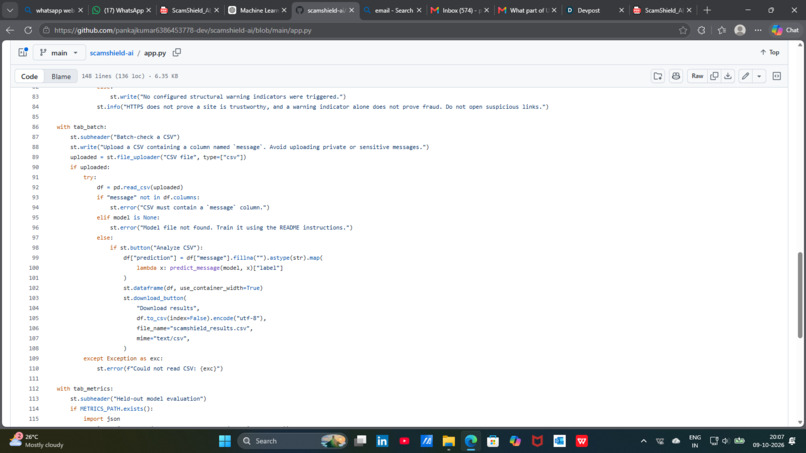The width and height of the screenshot is (806, 453).
Task: Go back in browser history
Action: (x=10, y=30)
